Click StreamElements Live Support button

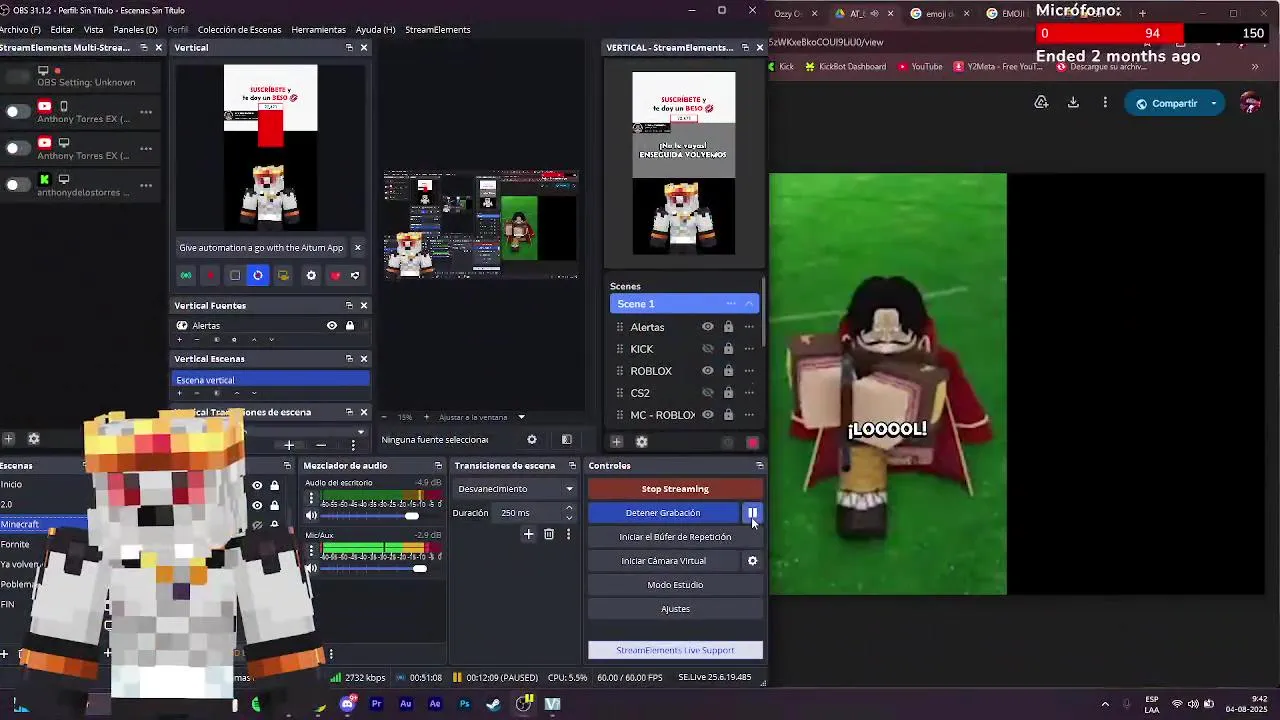tap(675, 650)
